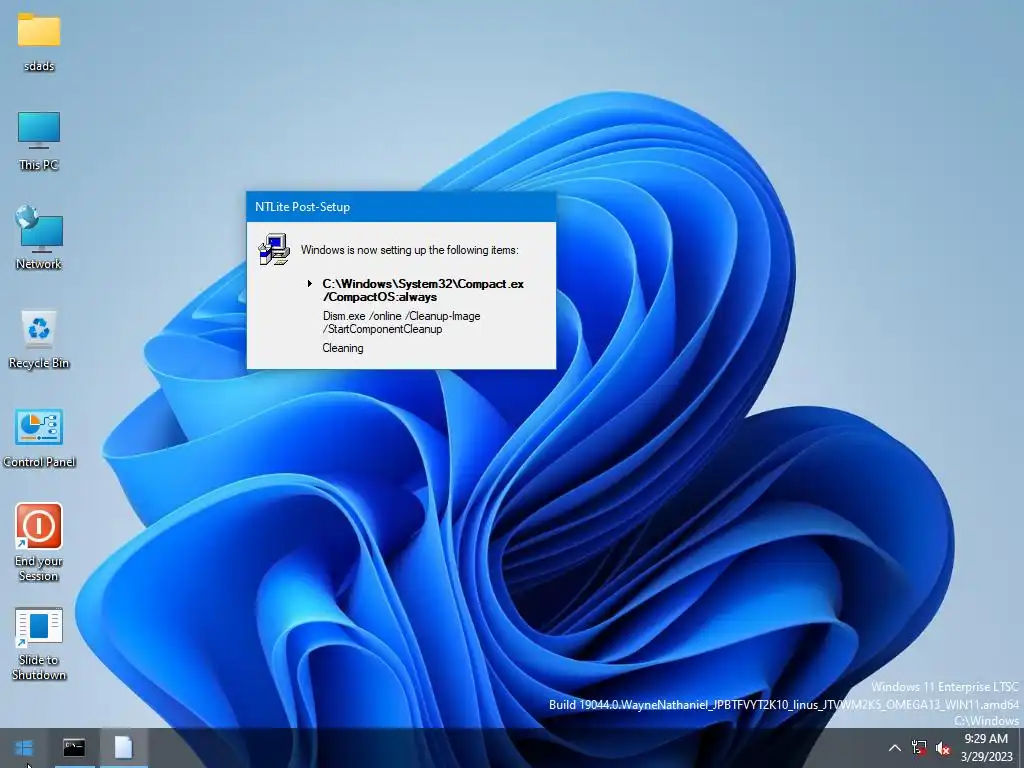1024x768 pixels.
Task: Open the network status tray icon
Action: [919, 748]
